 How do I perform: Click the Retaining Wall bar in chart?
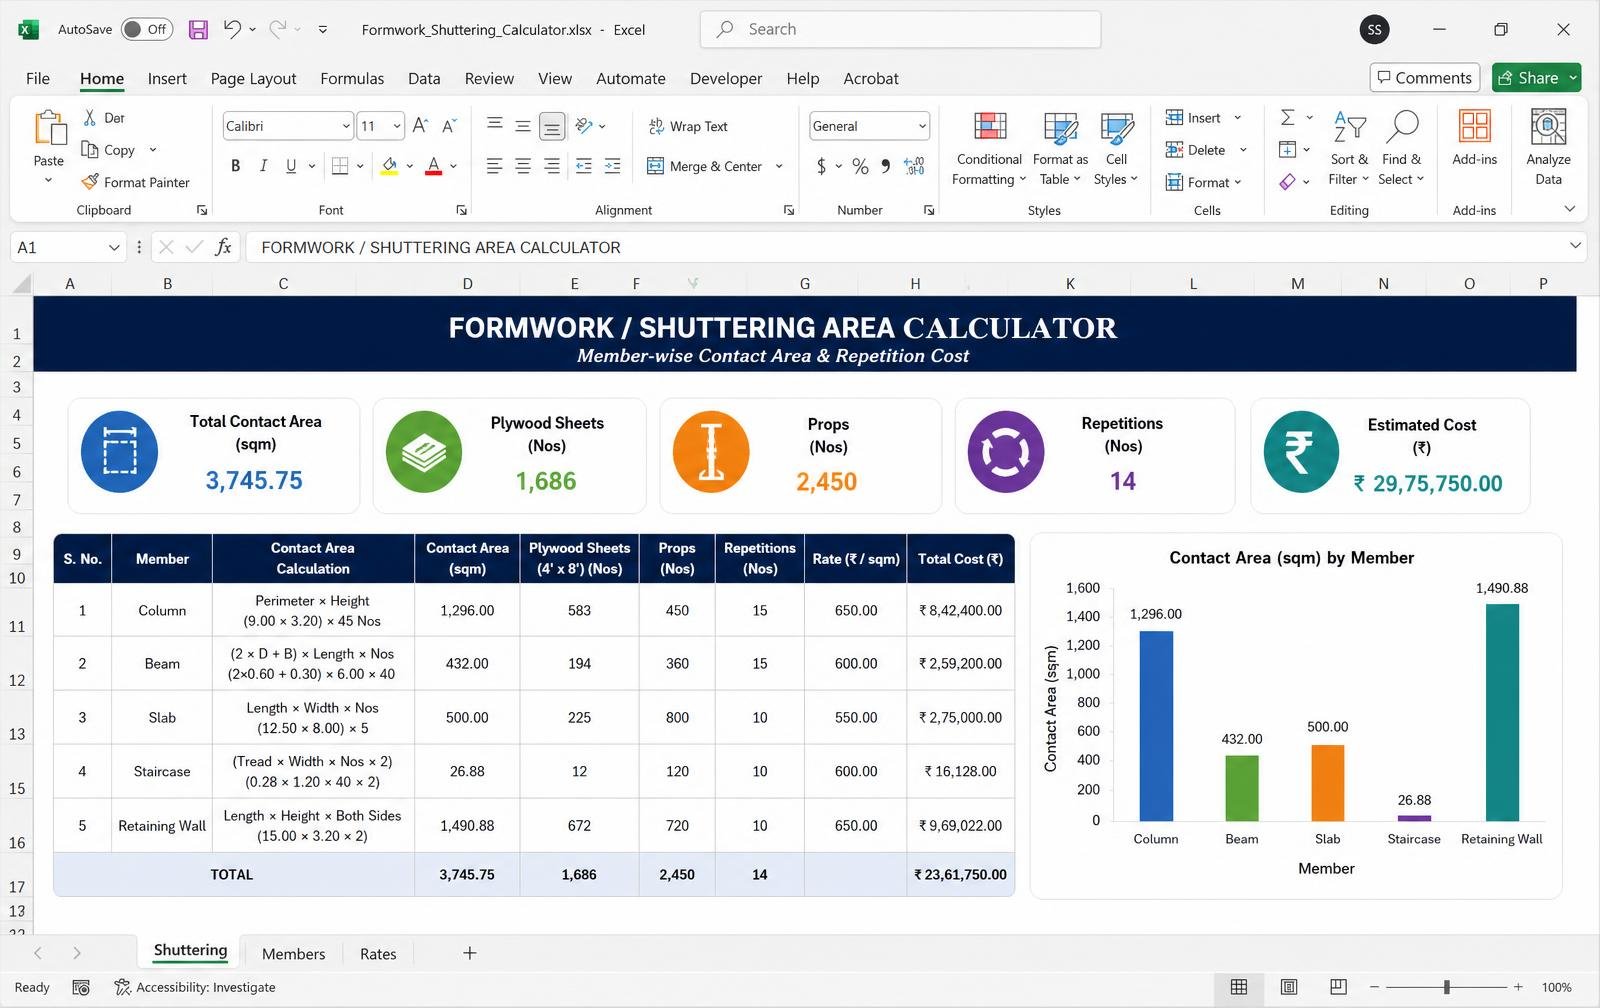point(1502,712)
